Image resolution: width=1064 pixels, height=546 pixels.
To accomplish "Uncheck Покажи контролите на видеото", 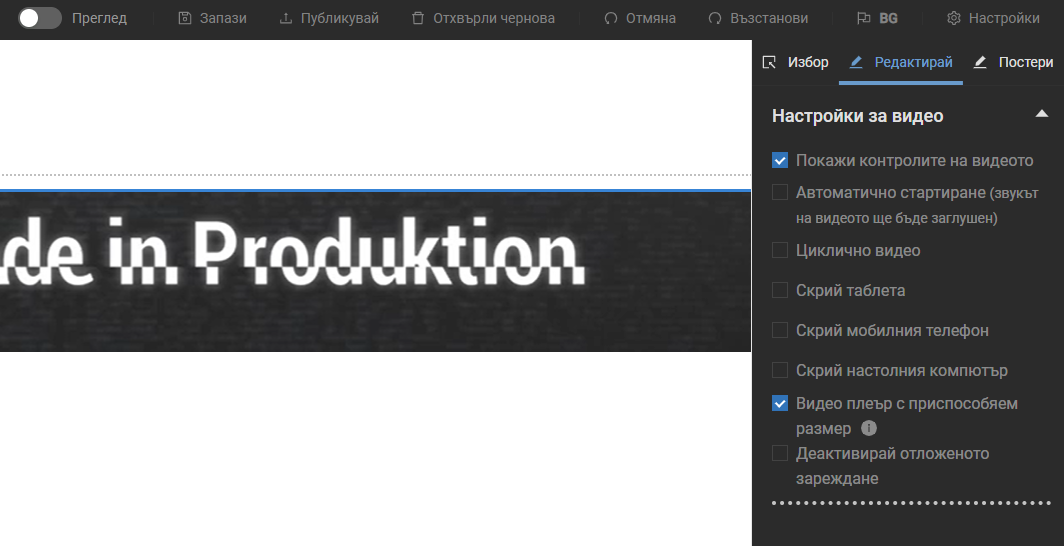I will [780, 160].
